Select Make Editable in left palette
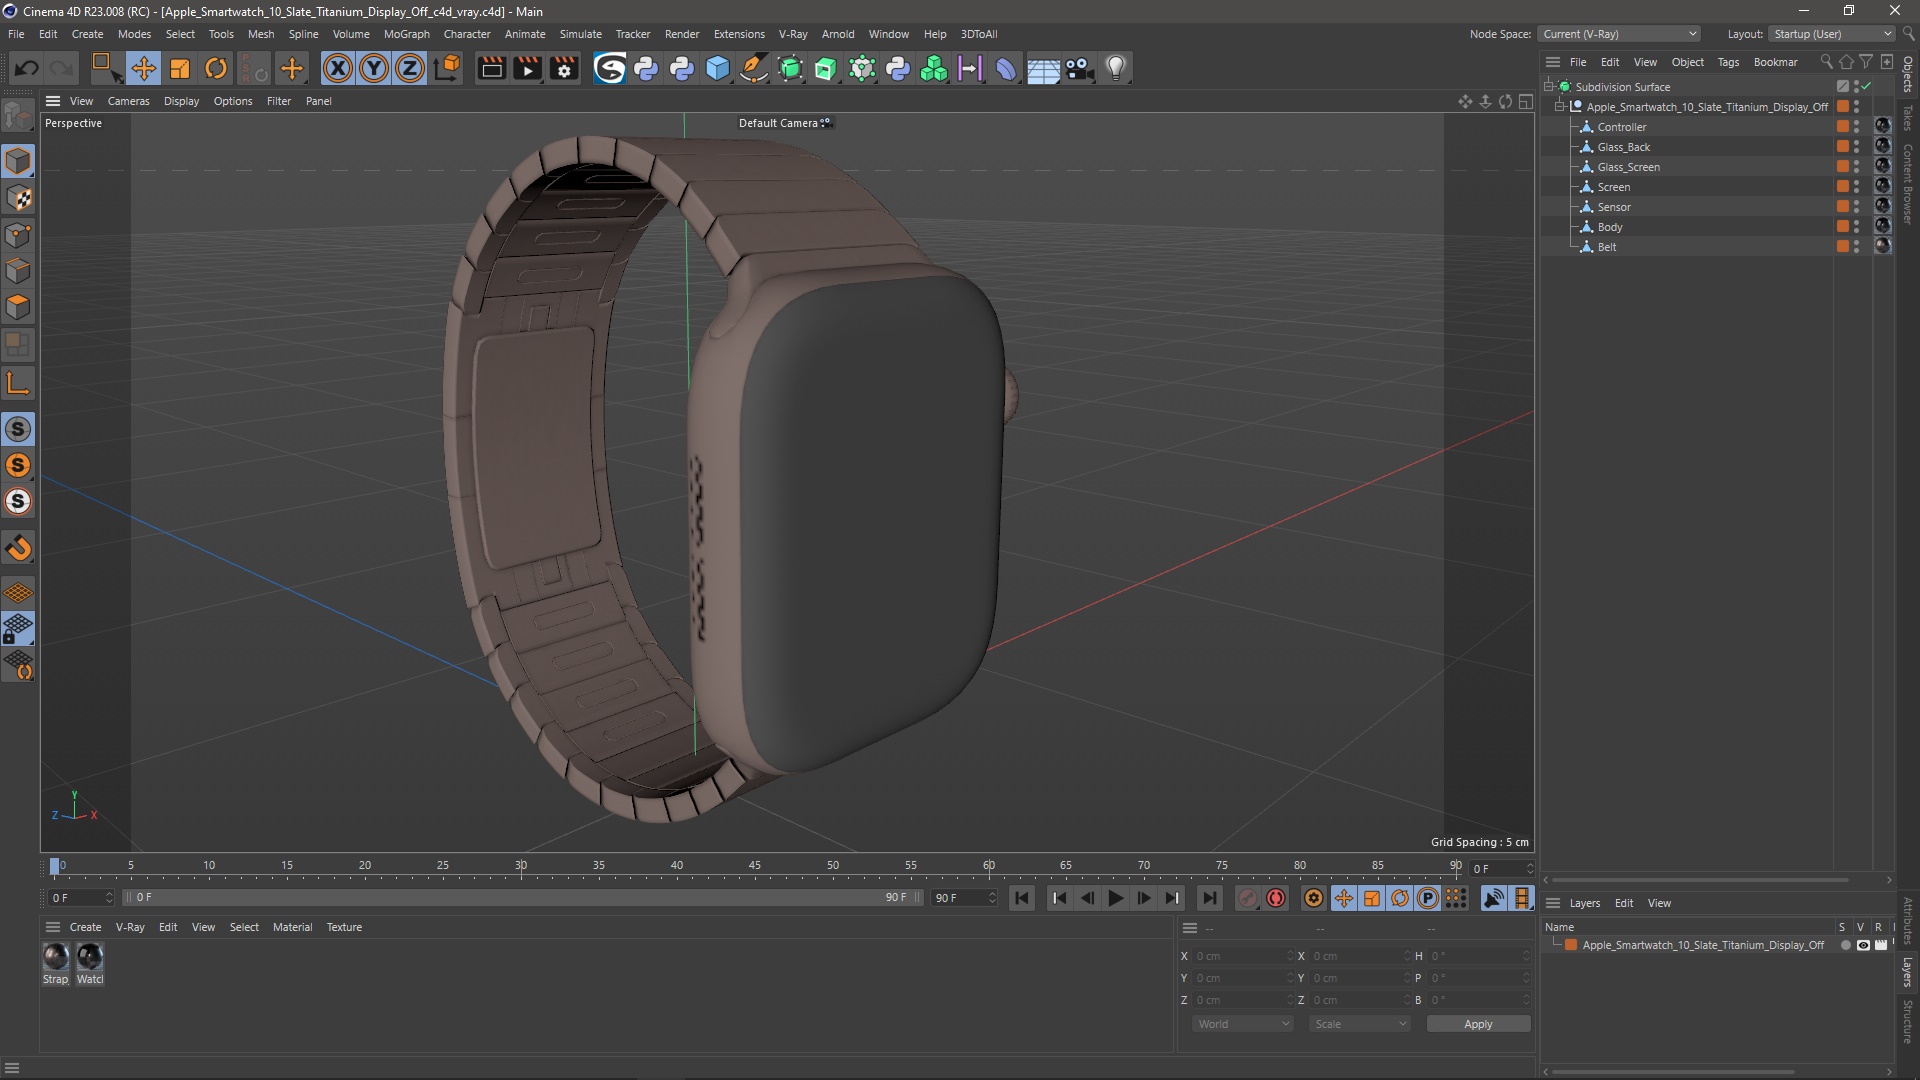The image size is (1920, 1080). point(18,116)
